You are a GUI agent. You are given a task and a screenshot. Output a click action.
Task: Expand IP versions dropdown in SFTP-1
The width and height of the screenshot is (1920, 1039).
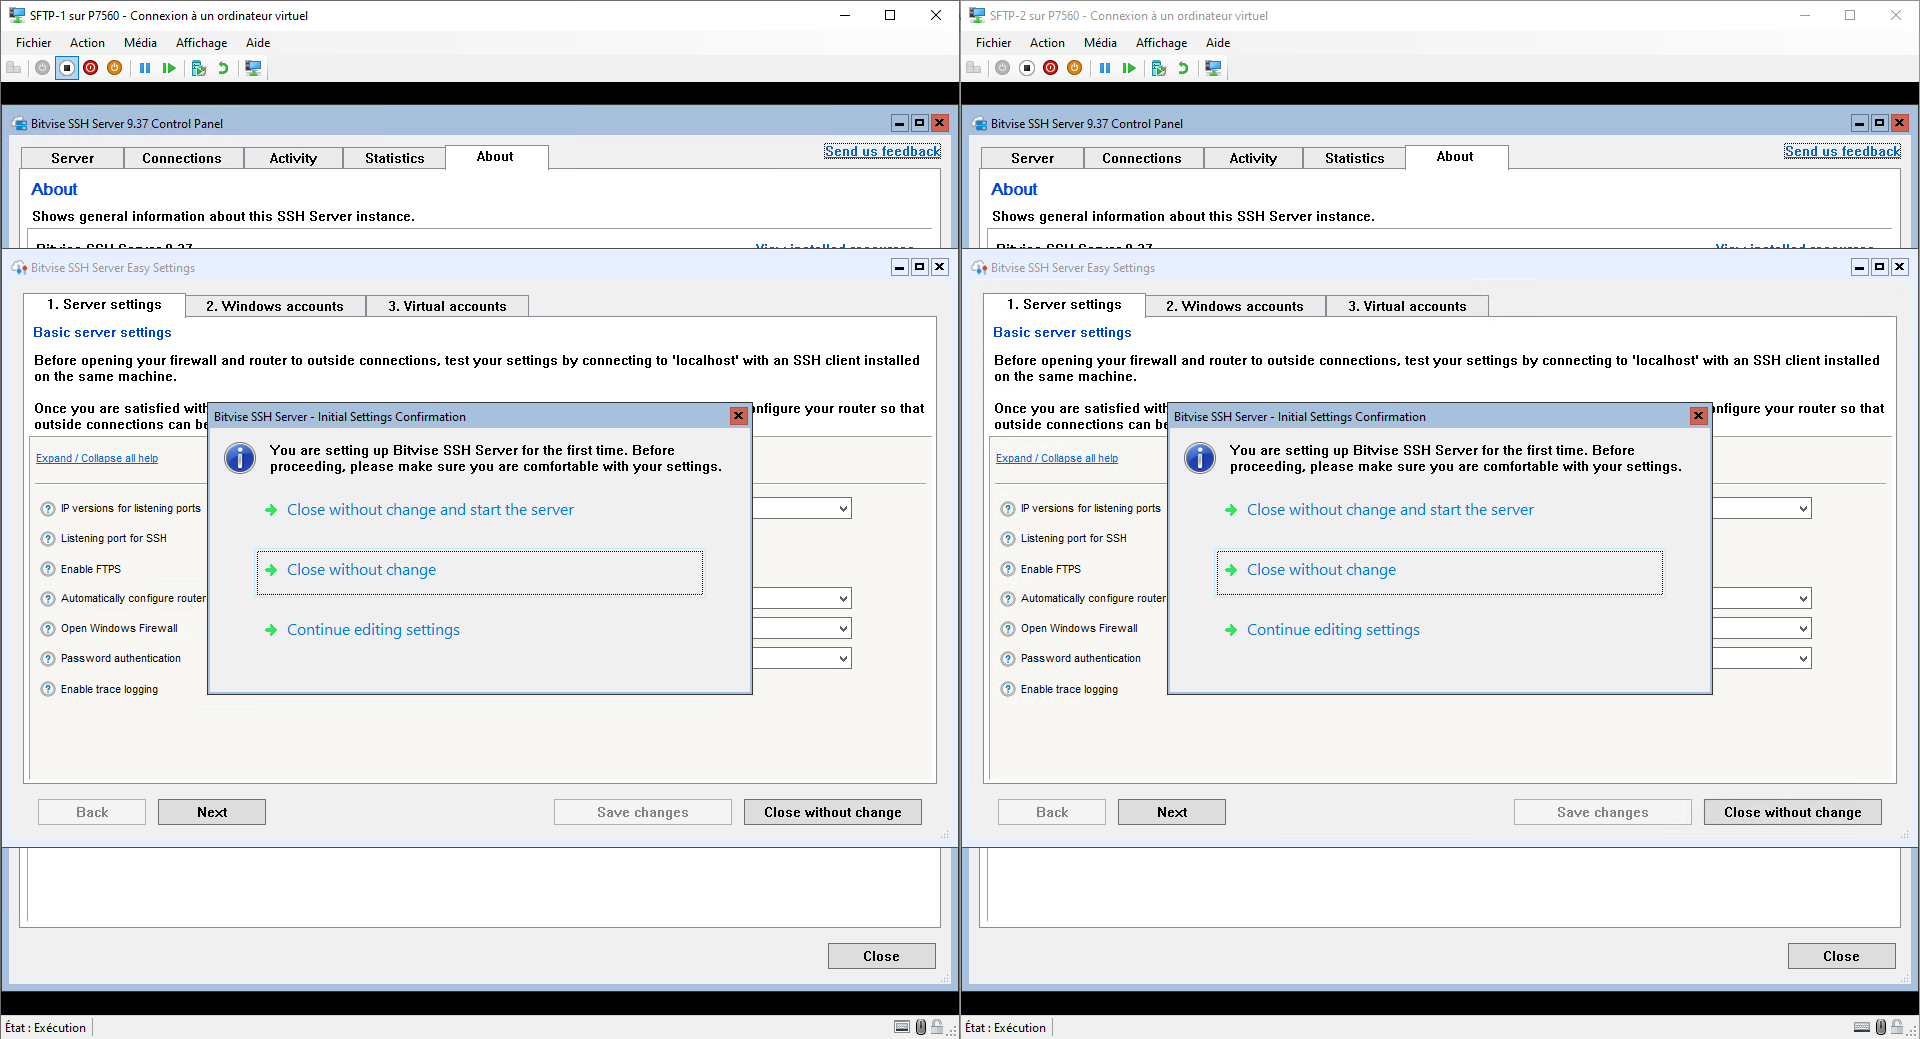point(843,509)
